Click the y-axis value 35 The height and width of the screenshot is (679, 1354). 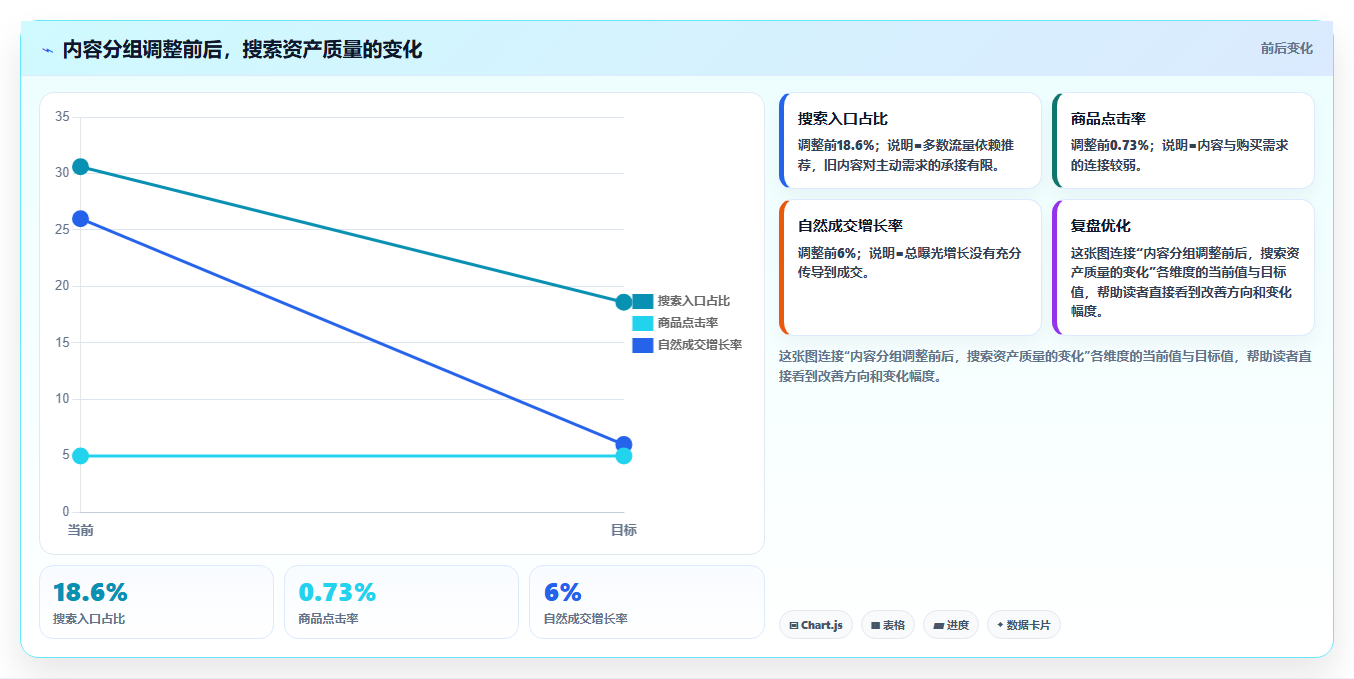[x=62, y=117]
